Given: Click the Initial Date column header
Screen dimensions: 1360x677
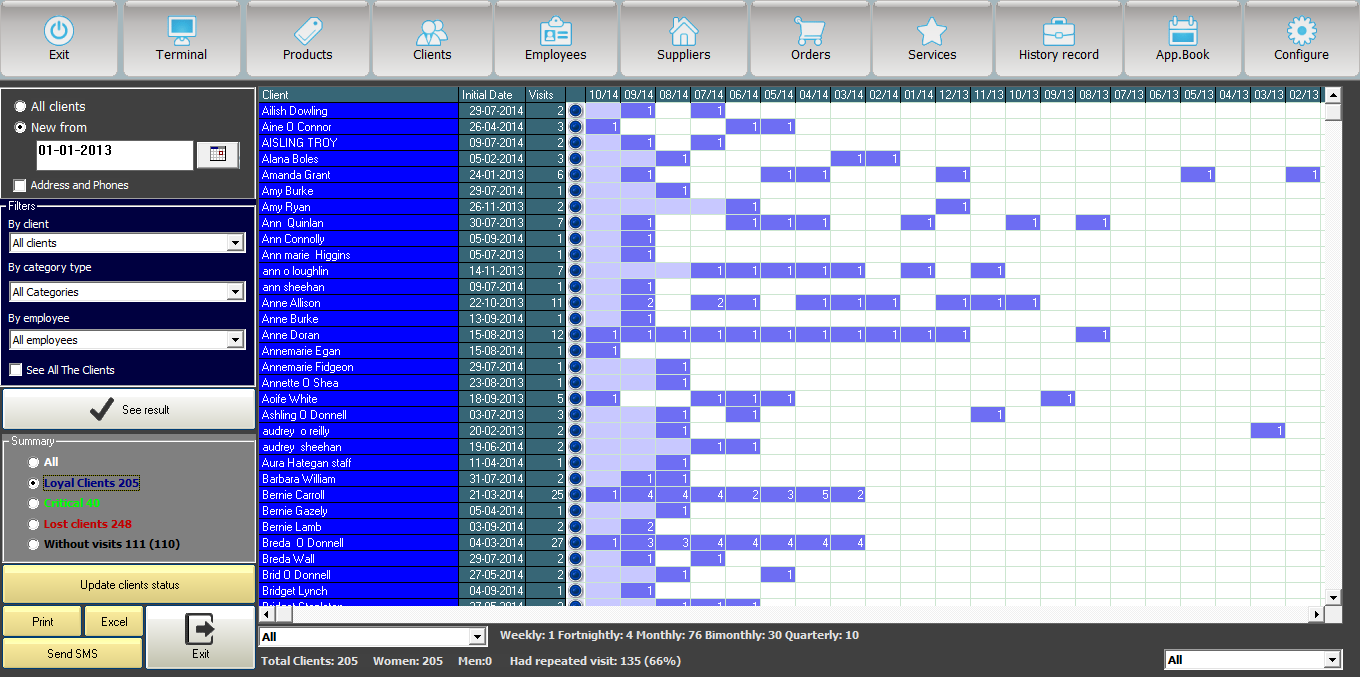Looking at the screenshot, I should click(x=491, y=95).
